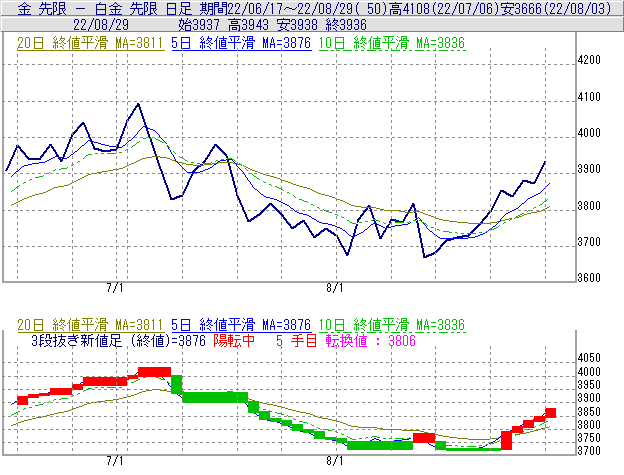
Task: Click the upper chart axis label '3800'
Action: (589, 206)
